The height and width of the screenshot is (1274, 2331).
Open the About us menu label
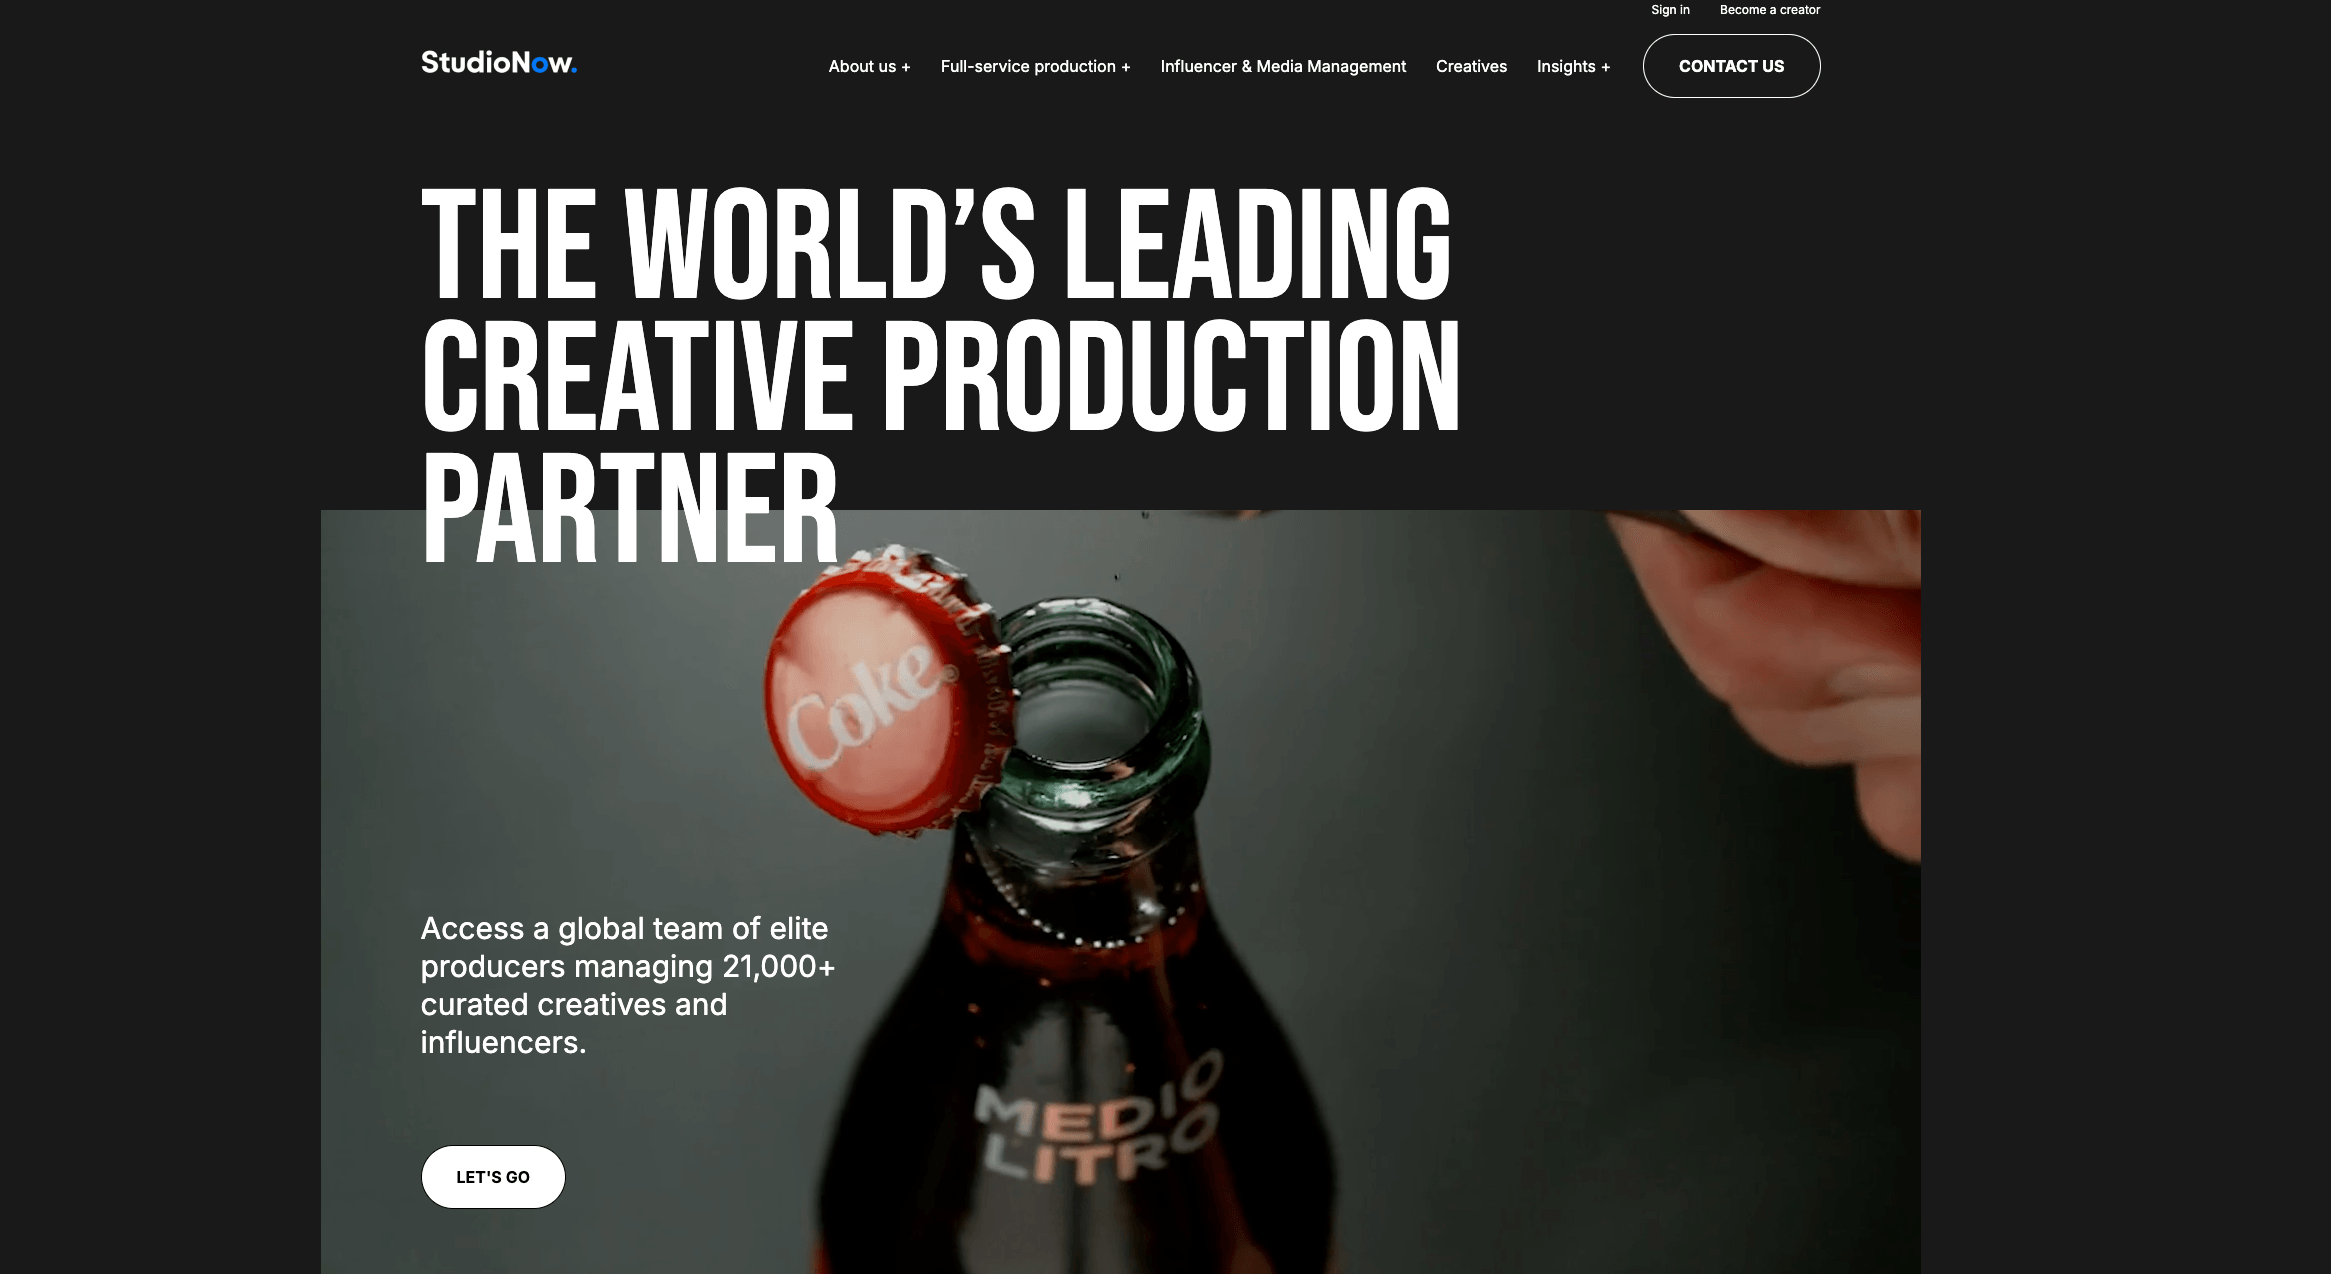pyautogui.click(x=862, y=66)
